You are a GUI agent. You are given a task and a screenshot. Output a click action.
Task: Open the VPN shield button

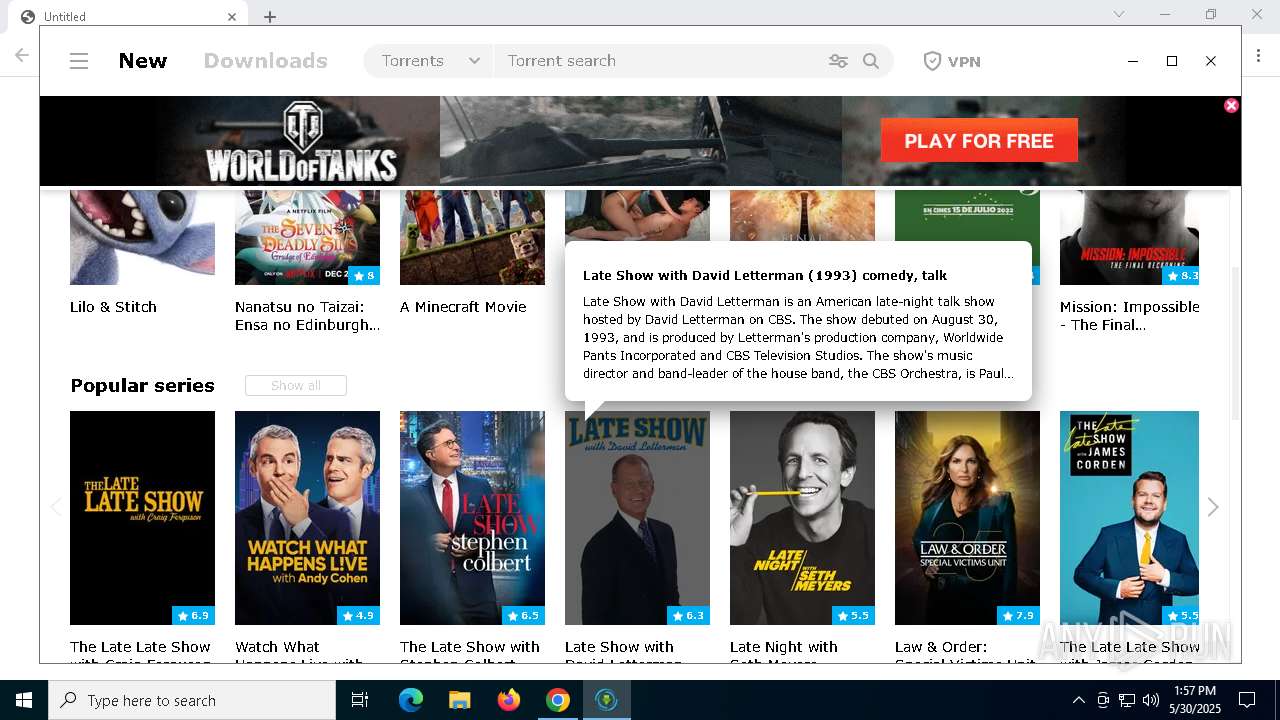[951, 61]
